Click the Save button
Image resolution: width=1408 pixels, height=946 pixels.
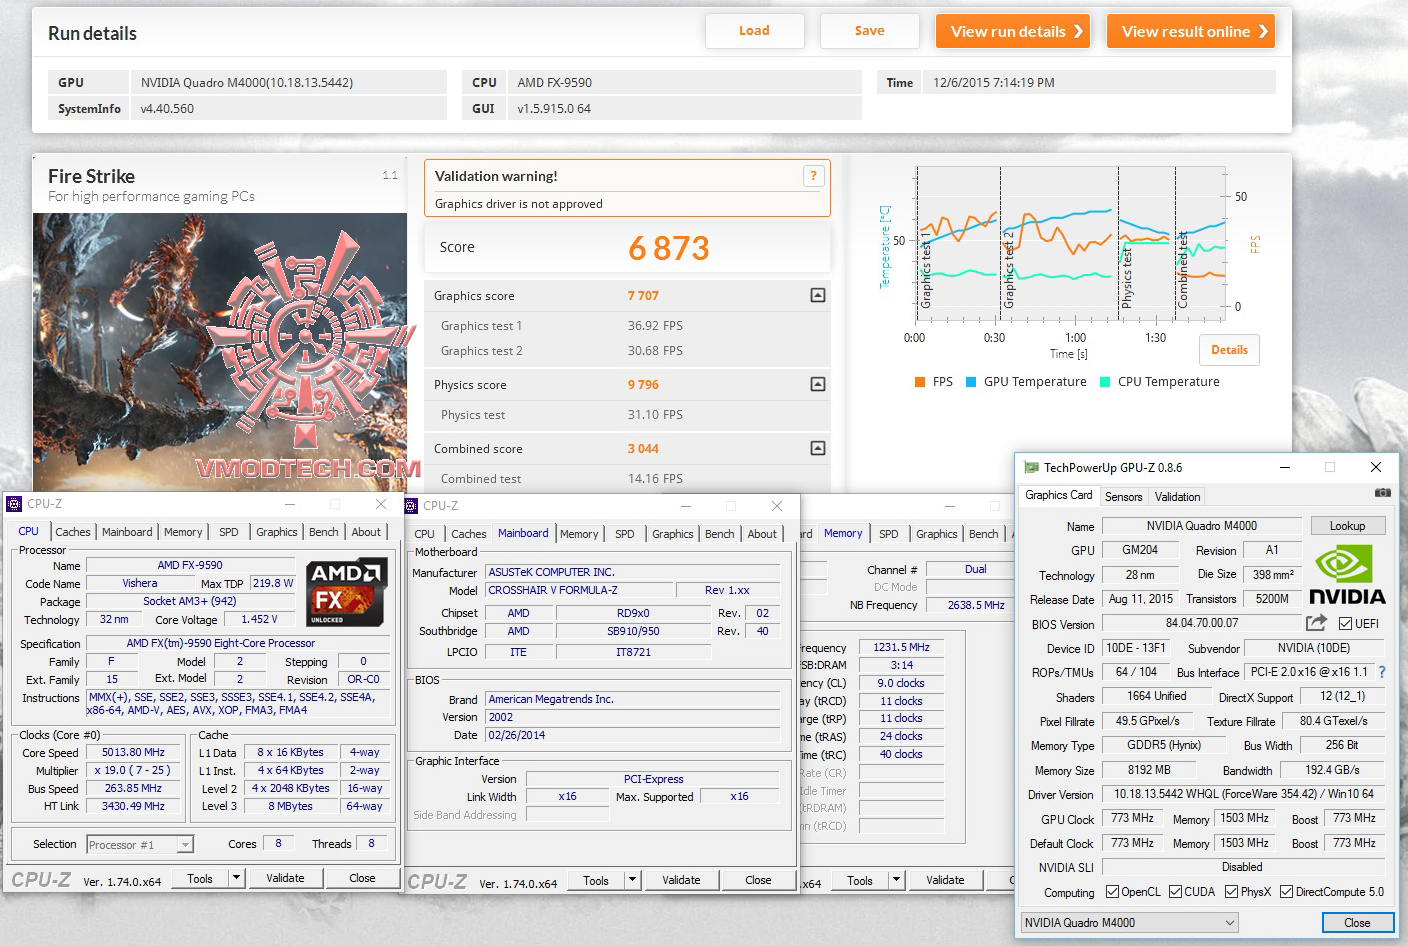tap(869, 31)
